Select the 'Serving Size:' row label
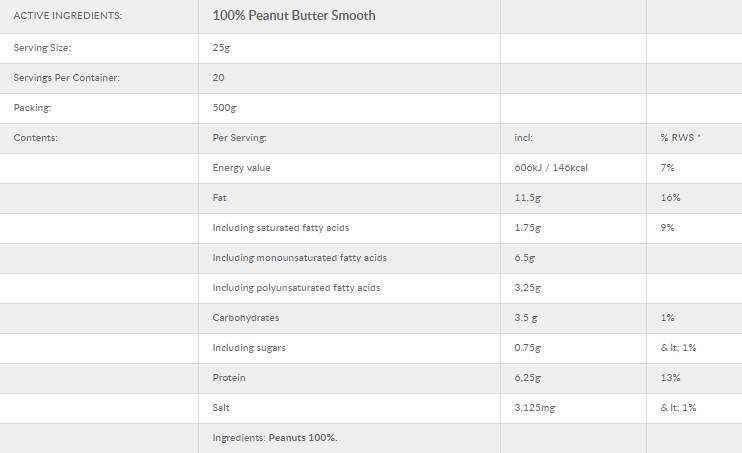Viewport: 742px width, 453px height. point(42,48)
